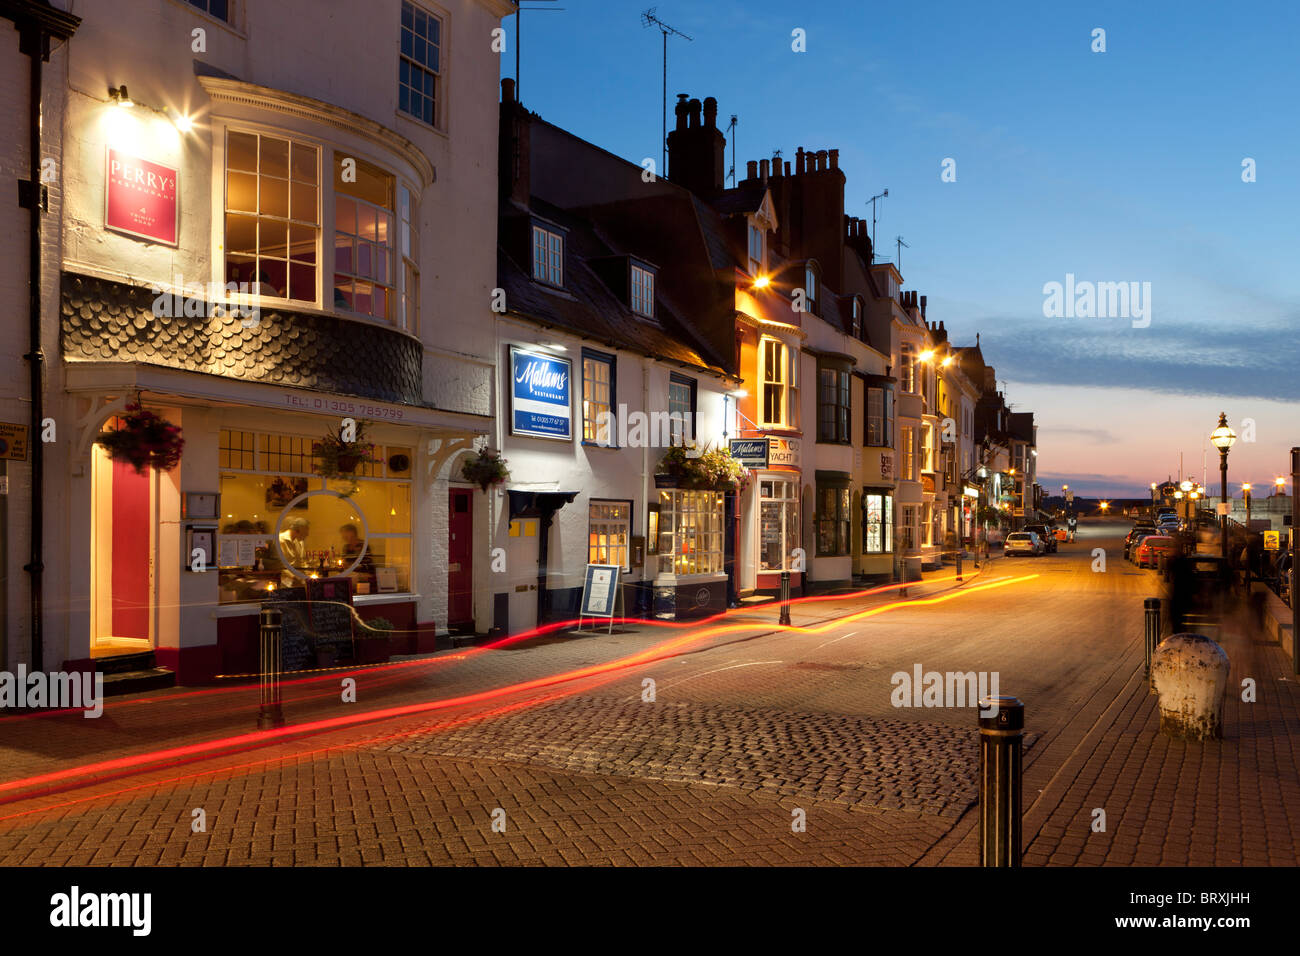The image size is (1300, 956).
Task: Click the small hanging Mallams sign
Action: tap(748, 451)
